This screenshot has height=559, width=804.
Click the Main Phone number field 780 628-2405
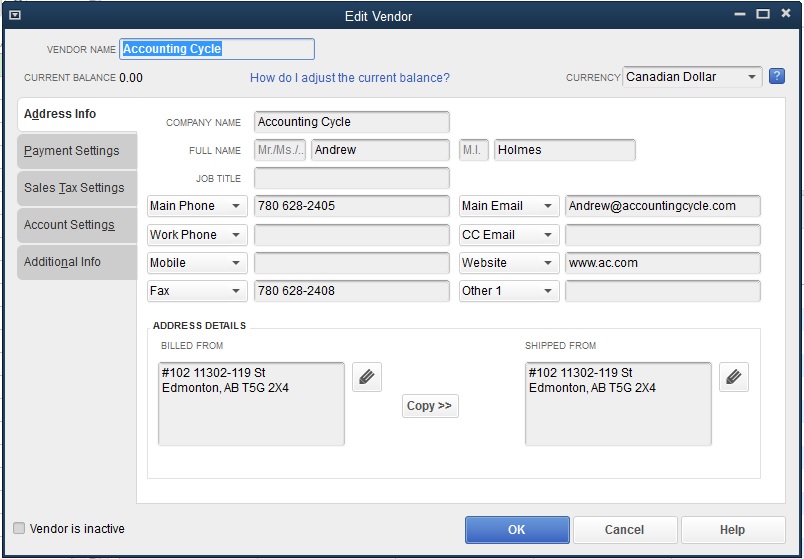pyautogui.click(x=352, y=206)
